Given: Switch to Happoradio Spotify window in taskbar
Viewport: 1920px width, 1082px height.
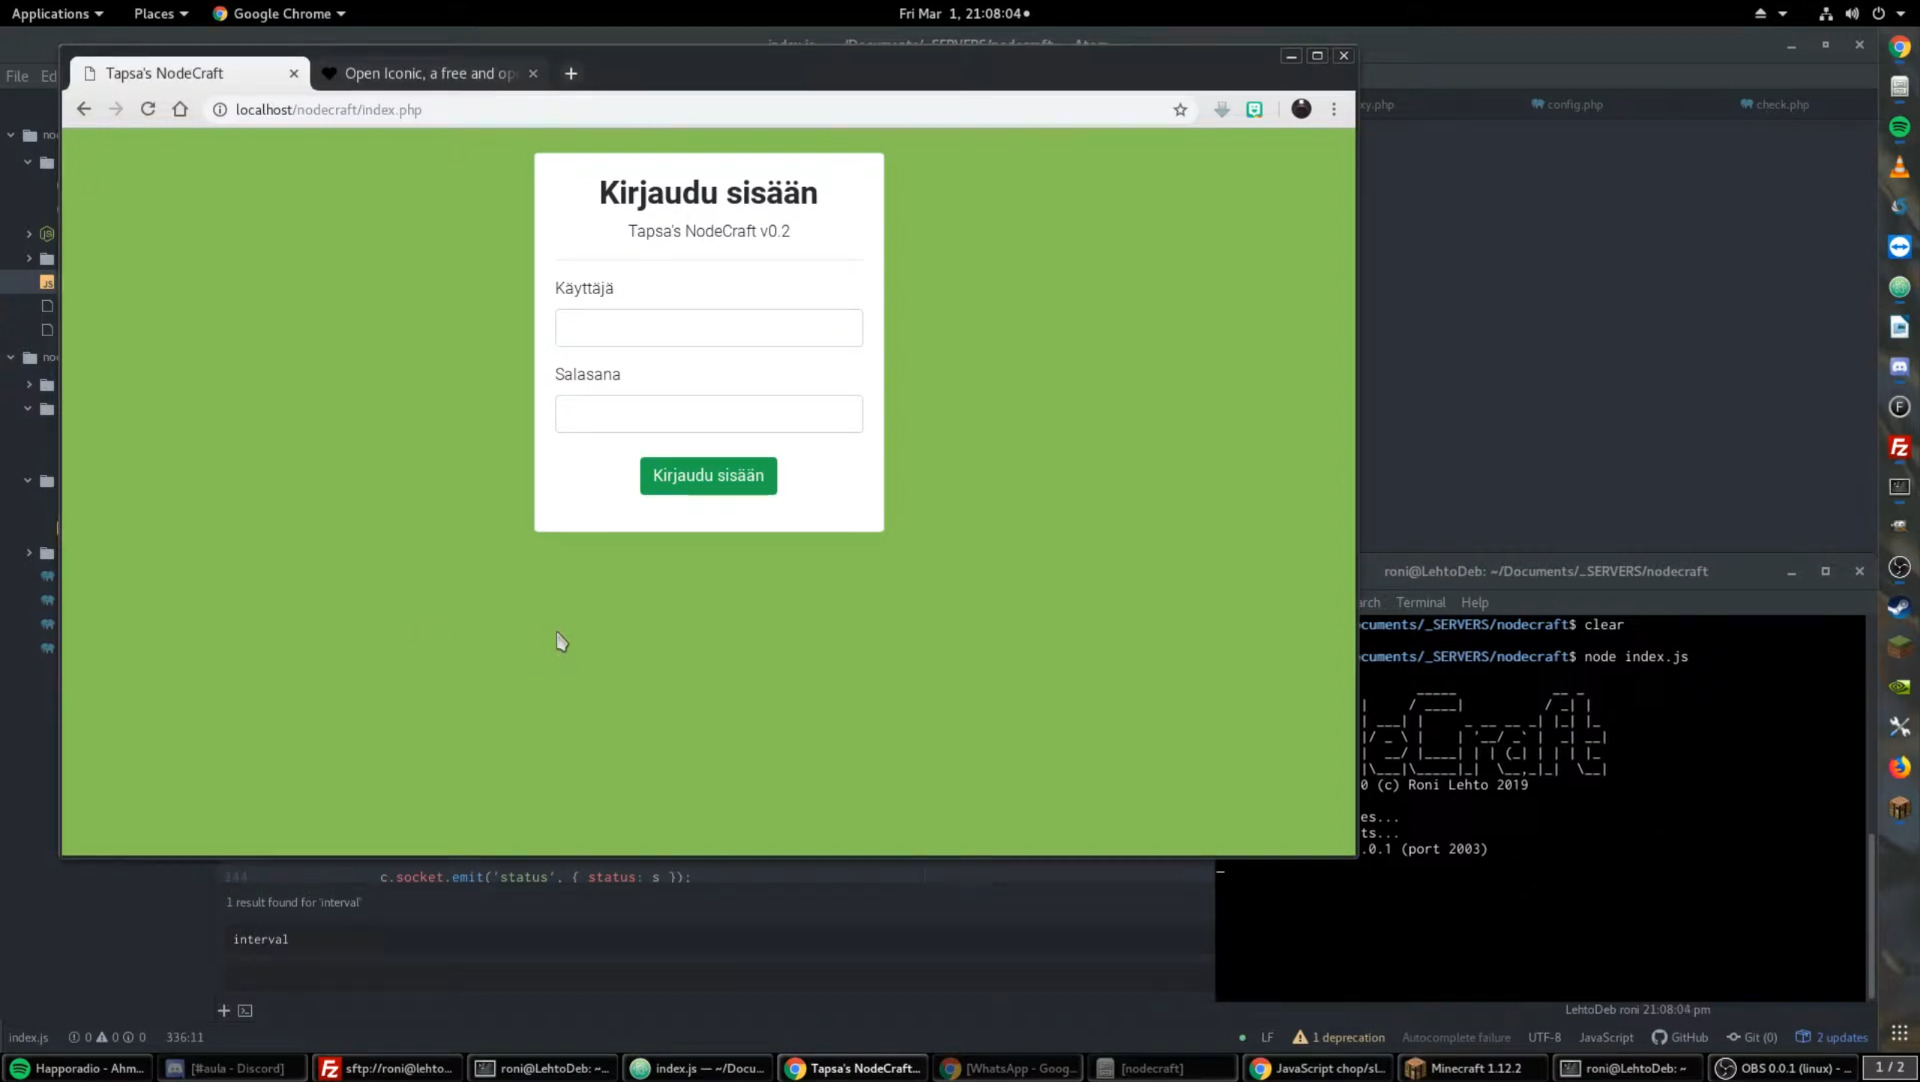Looking at the screenshot, I should coord(77,1068).
